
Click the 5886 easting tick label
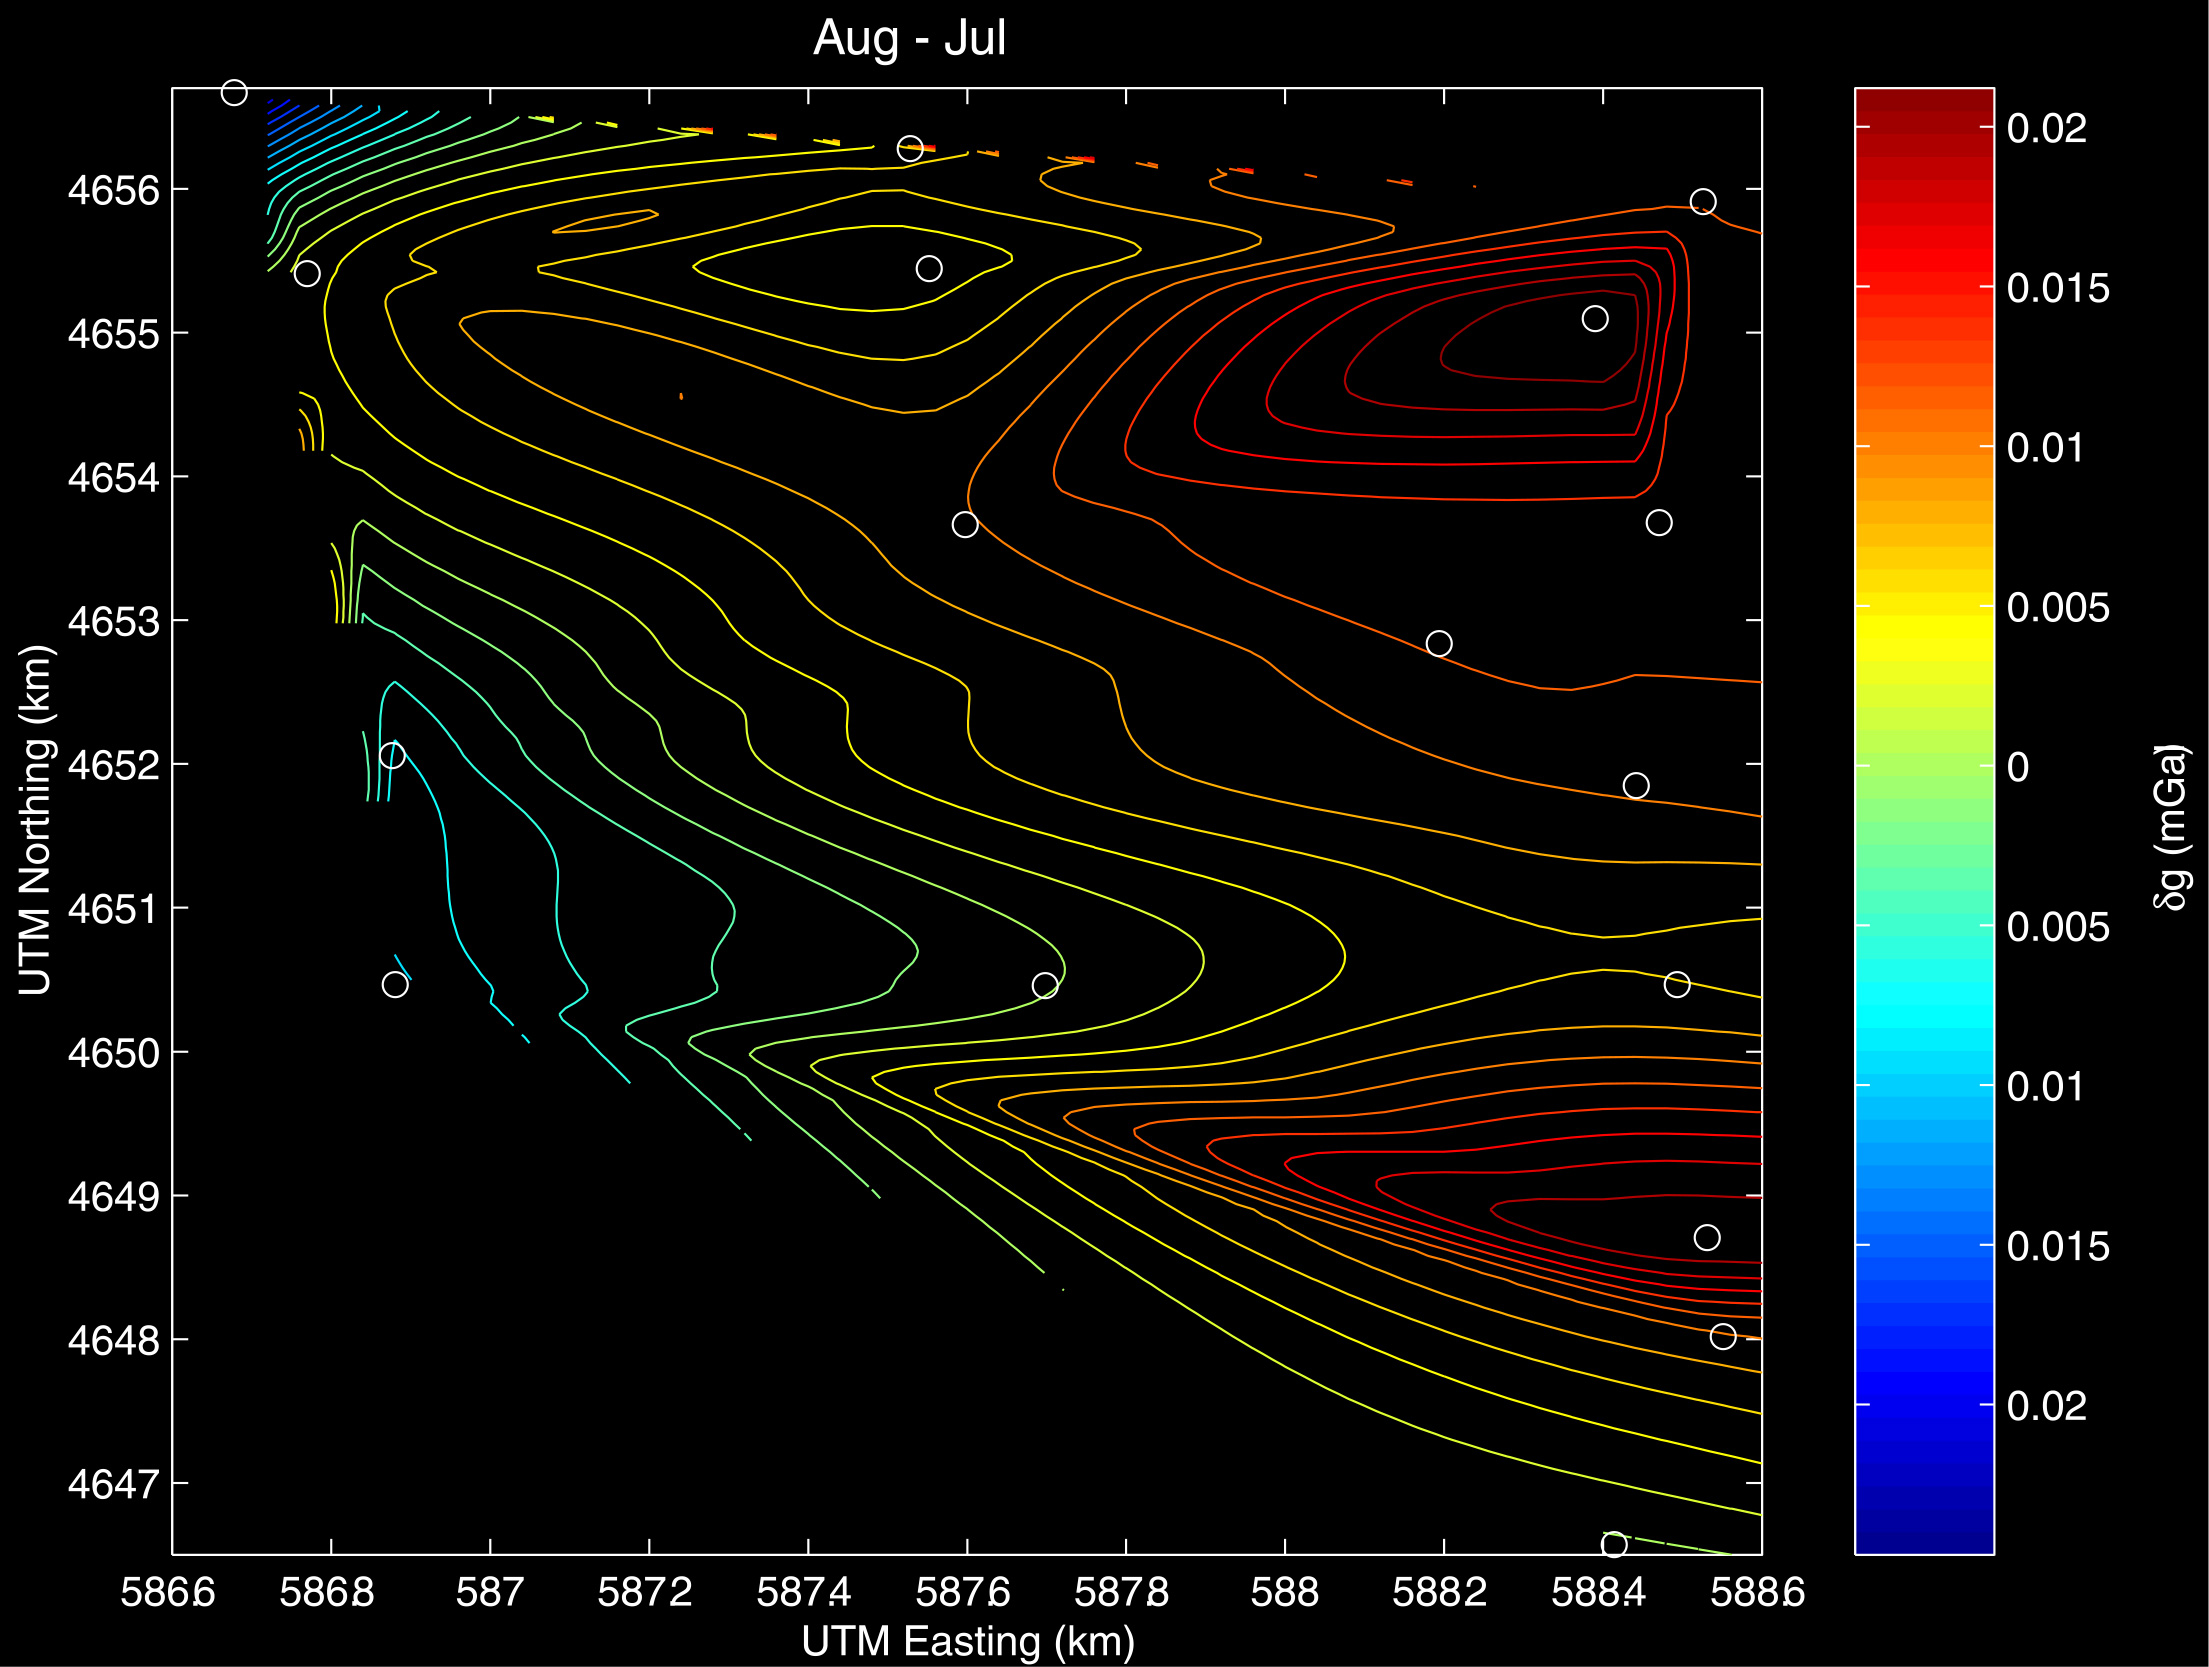(x=1758, y=1592)
